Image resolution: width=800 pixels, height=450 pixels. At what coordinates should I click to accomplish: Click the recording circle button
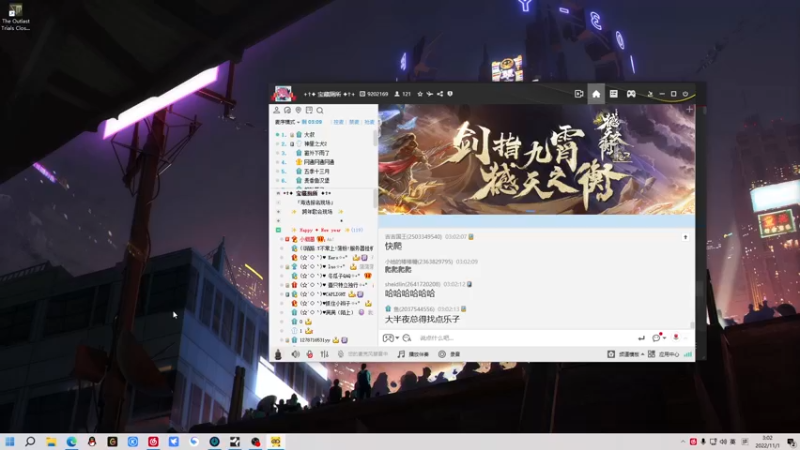click(449, 354)
